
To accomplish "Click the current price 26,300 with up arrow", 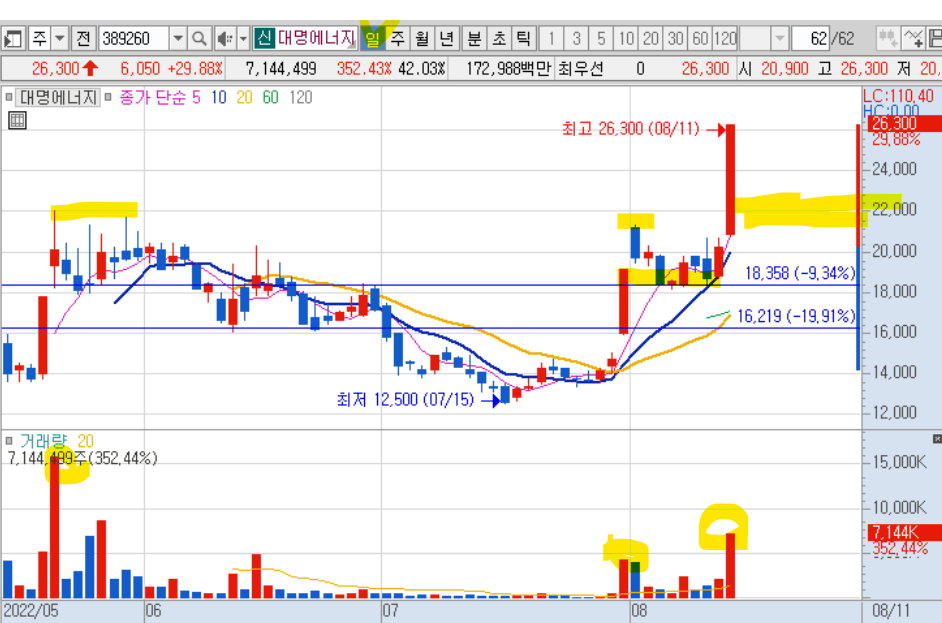I will (65, 68).
